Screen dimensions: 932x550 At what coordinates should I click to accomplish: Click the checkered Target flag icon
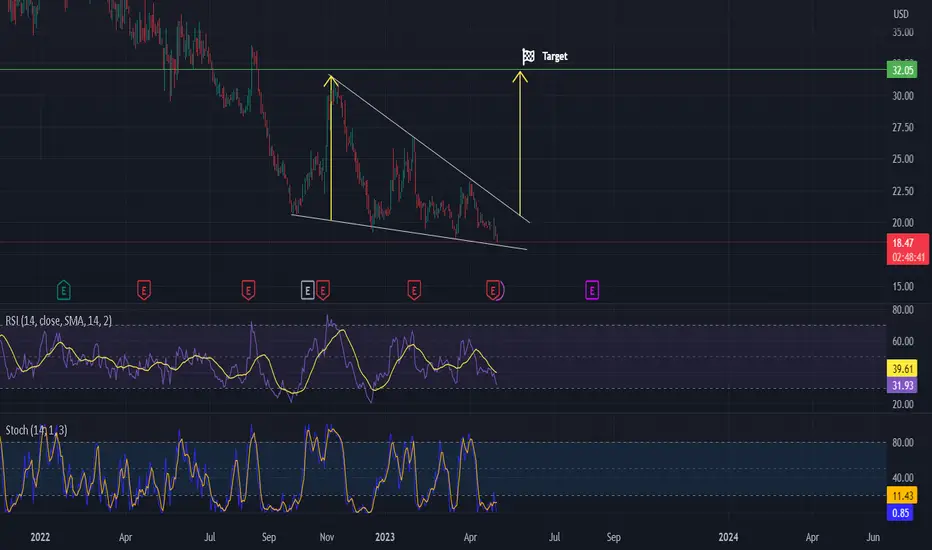pos(528,56)
